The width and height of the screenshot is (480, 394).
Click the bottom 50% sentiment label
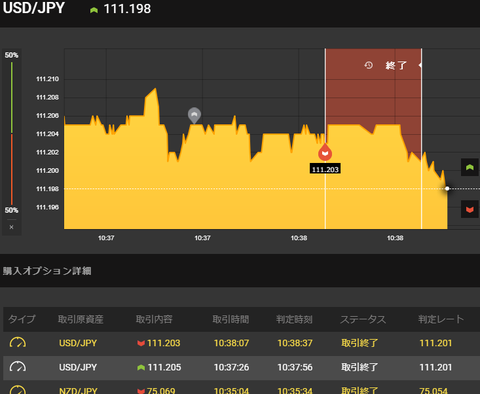[11, 210]
